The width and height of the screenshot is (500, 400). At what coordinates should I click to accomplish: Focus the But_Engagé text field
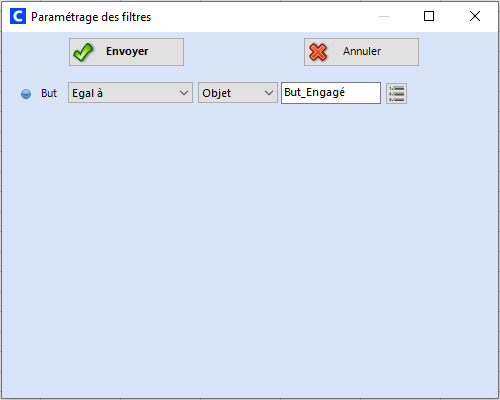click(331, 93)
